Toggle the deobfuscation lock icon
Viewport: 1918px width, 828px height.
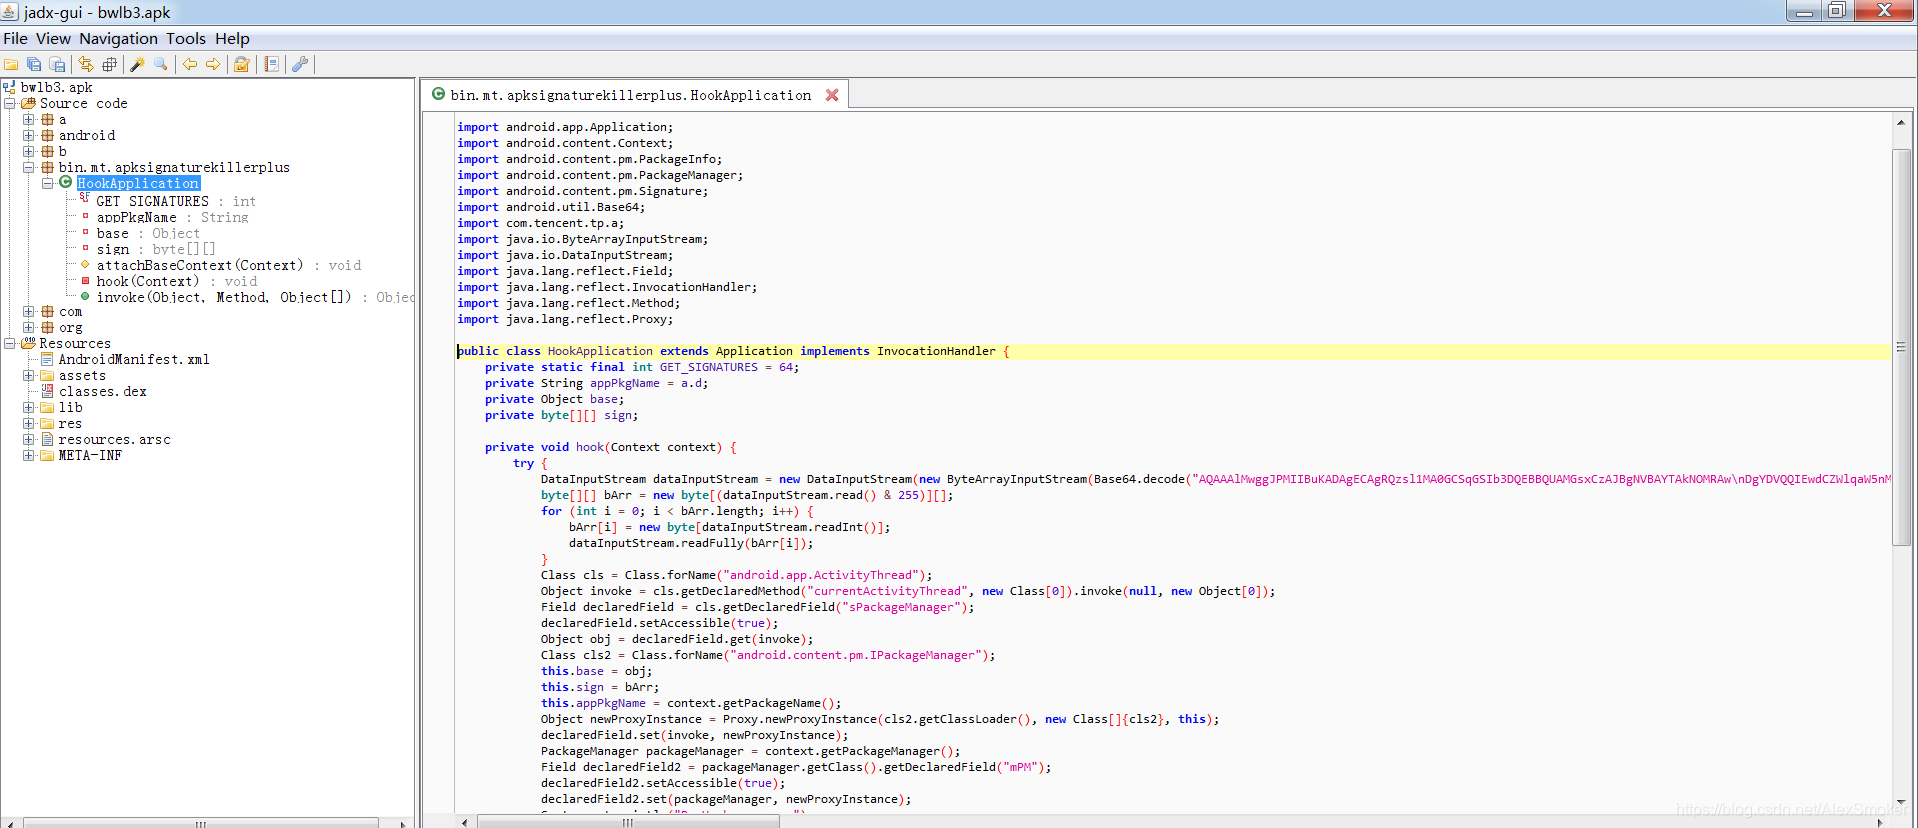241,64
